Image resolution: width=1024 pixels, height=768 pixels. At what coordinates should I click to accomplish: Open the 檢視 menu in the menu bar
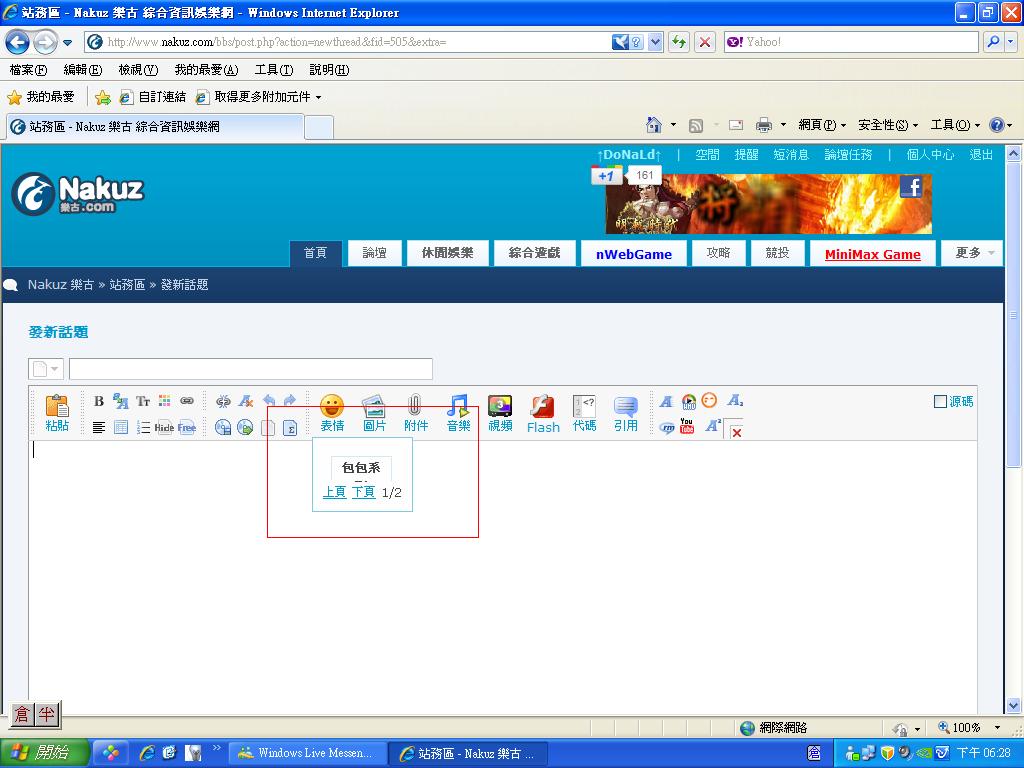click(137, 70)
